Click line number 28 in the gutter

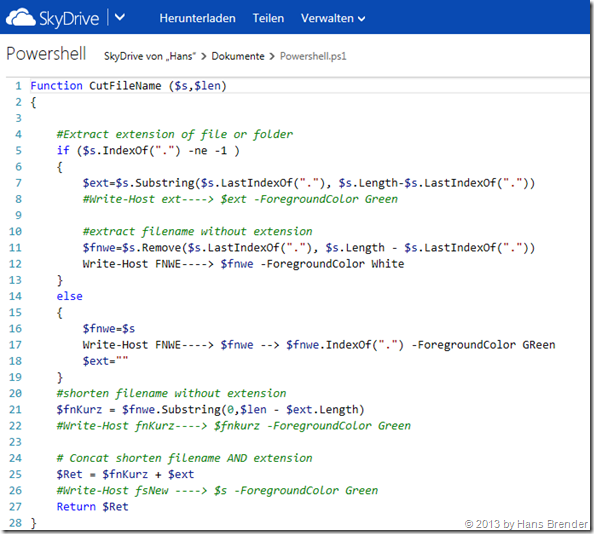pyautogui.click(x=16, y=523)
